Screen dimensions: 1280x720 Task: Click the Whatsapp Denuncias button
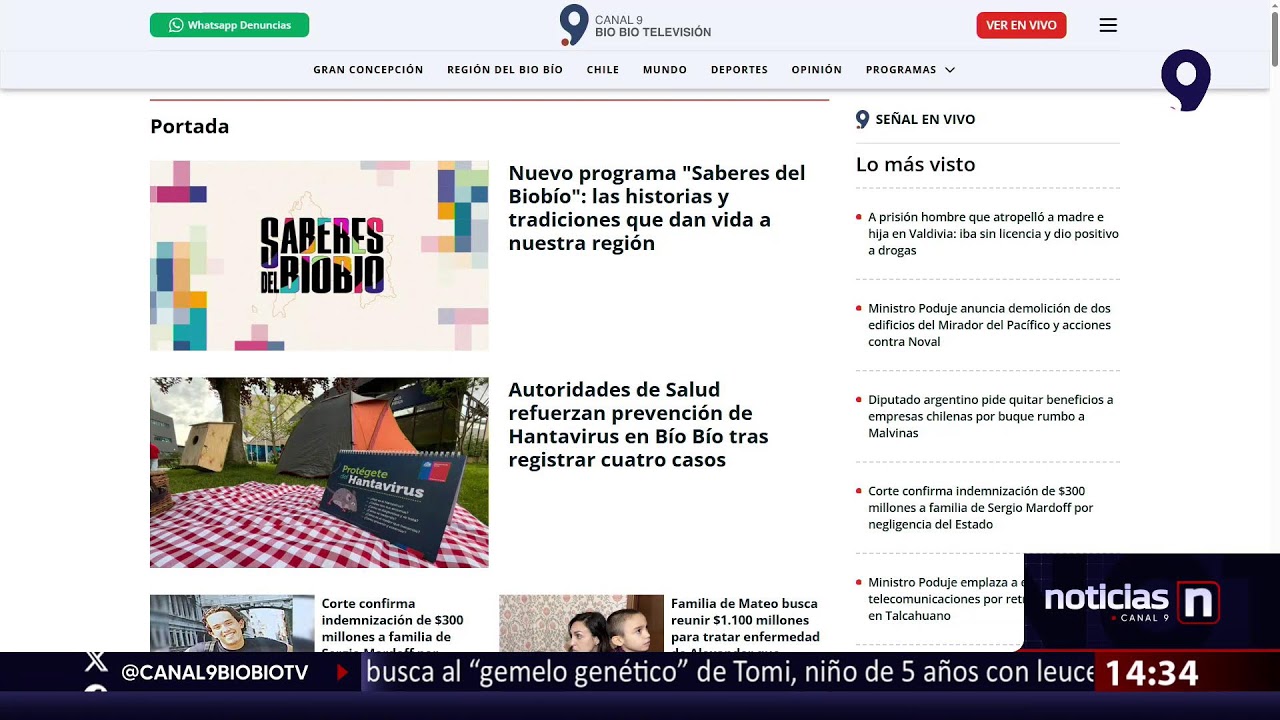[x=229, y=25]
